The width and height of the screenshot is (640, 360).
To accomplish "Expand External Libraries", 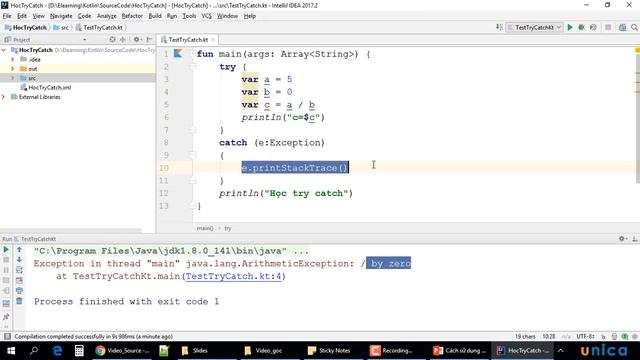I will tap(4, 97).
